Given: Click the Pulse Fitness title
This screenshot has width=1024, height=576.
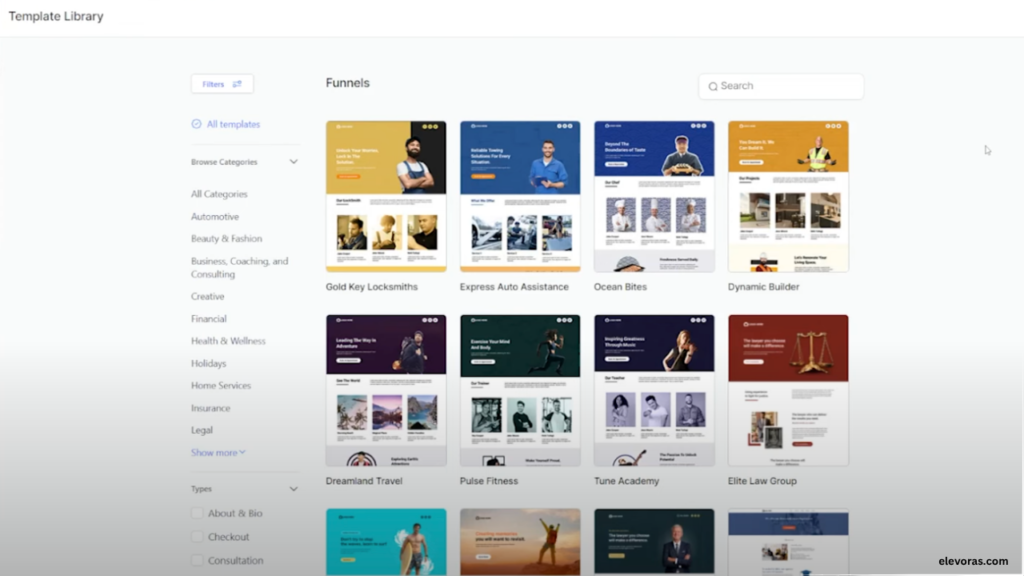Looking at the screenshot, I should coord(488,481).
